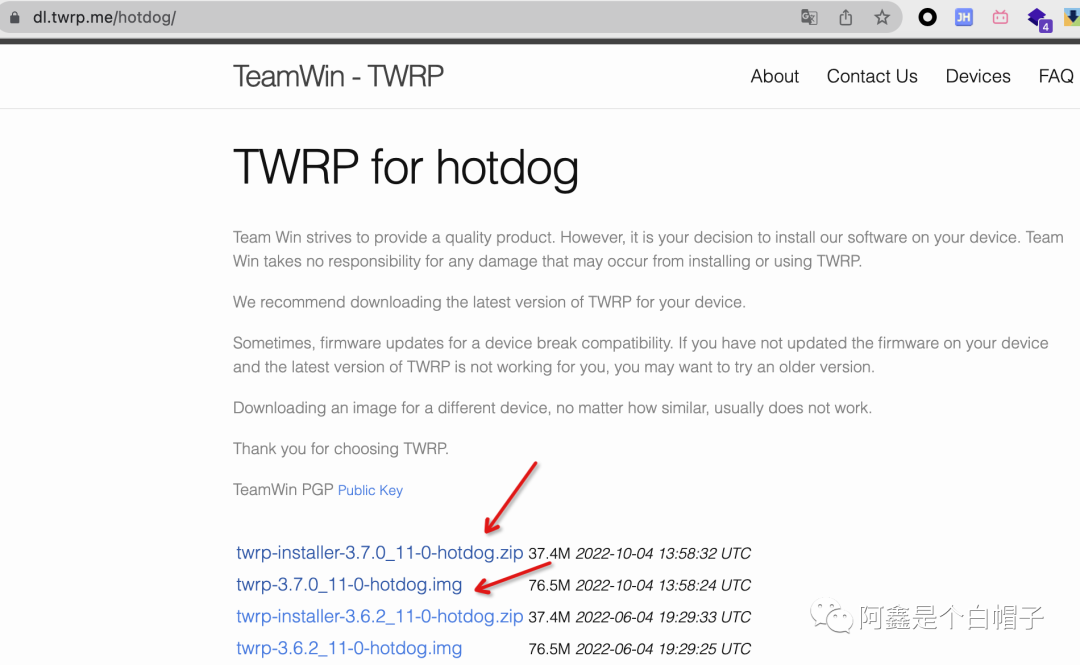Viewport: 1080px width, 665px height.
Task: Click the 2022-10-04 13:58:32 UTC timestamp
Action: [663, 553]
